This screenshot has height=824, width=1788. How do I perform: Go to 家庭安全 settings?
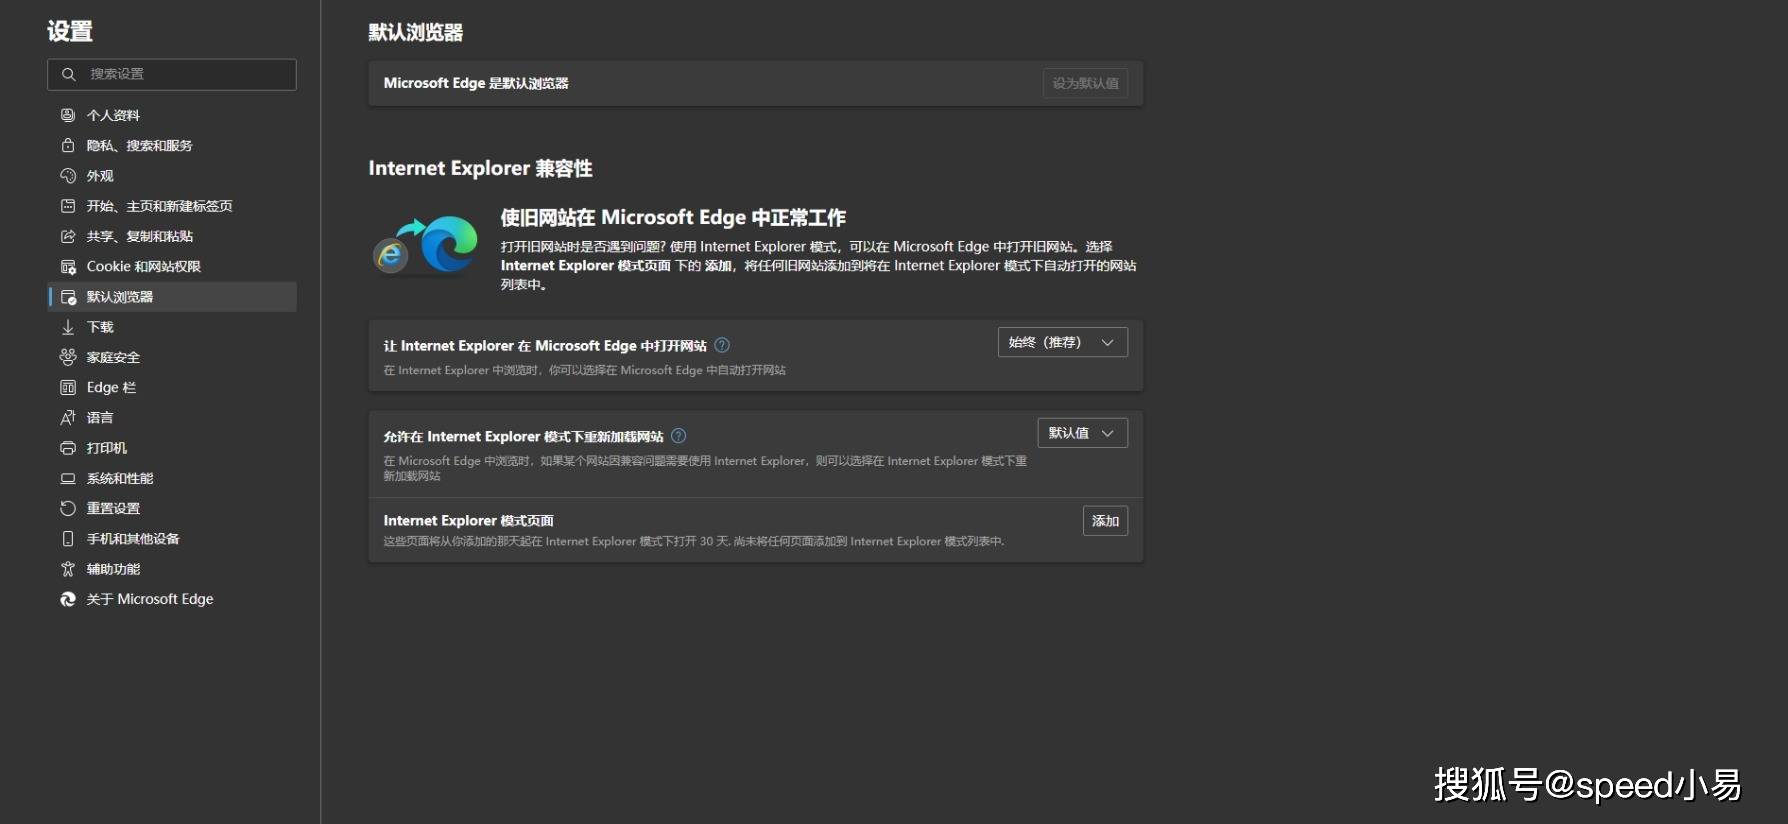coord(172,357)
